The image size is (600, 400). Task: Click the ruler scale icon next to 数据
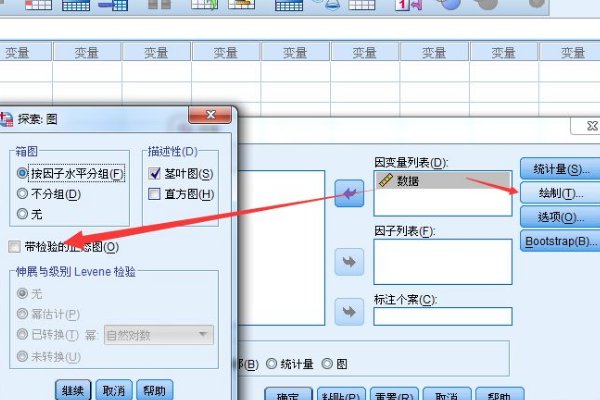coord(386,180)
